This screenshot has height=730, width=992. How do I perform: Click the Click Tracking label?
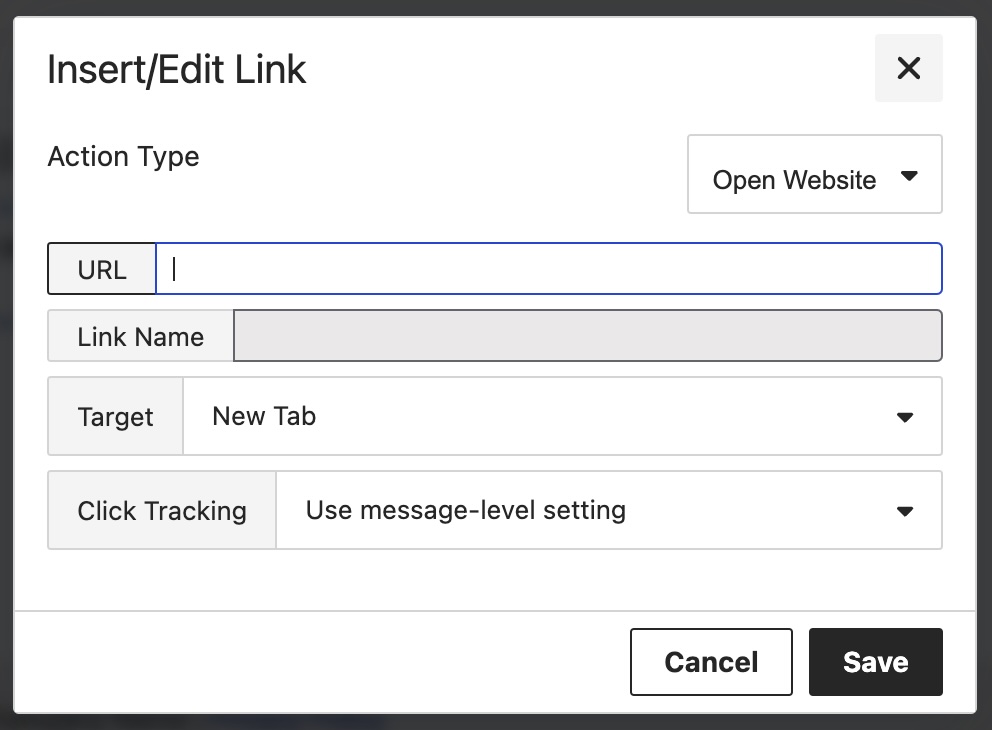point(162,511)
